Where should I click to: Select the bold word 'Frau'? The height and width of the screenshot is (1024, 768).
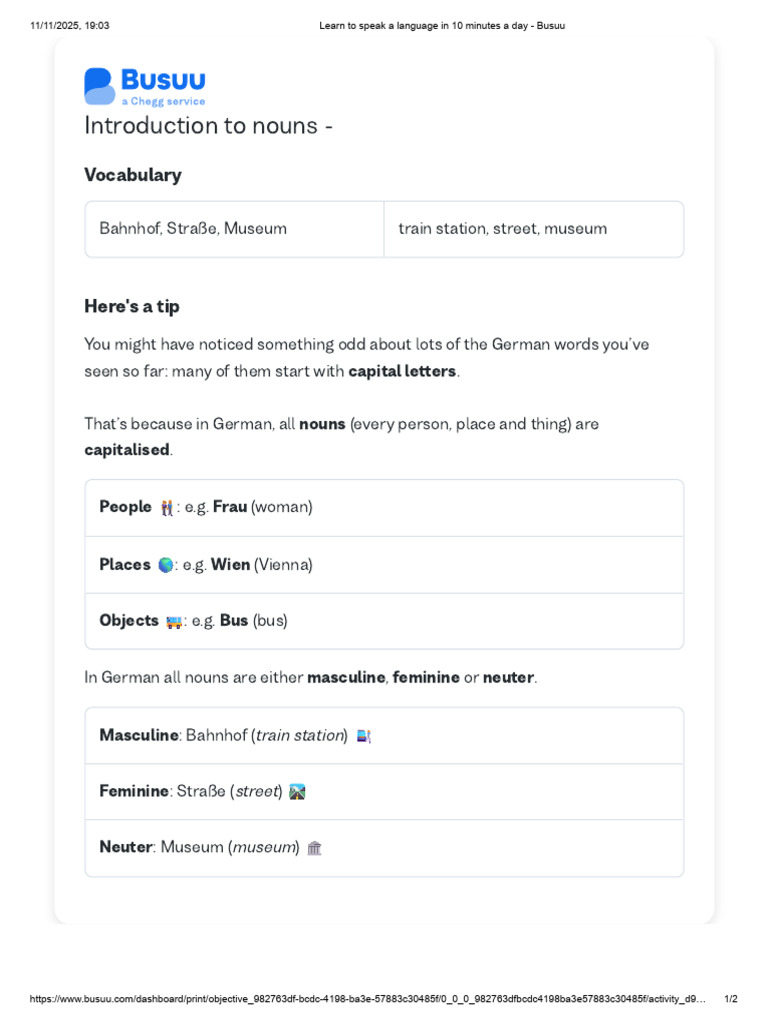click(x=230, y=507)
